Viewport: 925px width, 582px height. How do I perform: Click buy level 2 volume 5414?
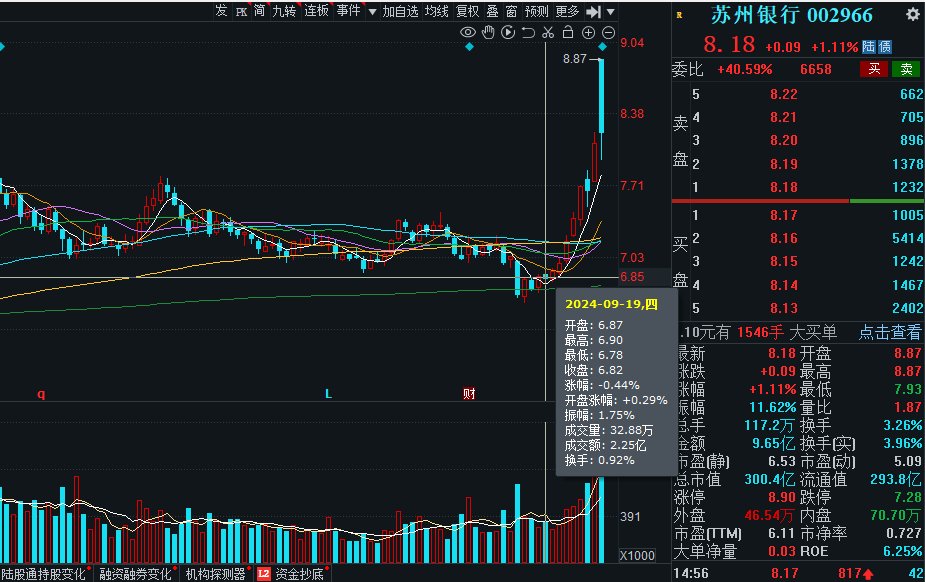[907, 238]
